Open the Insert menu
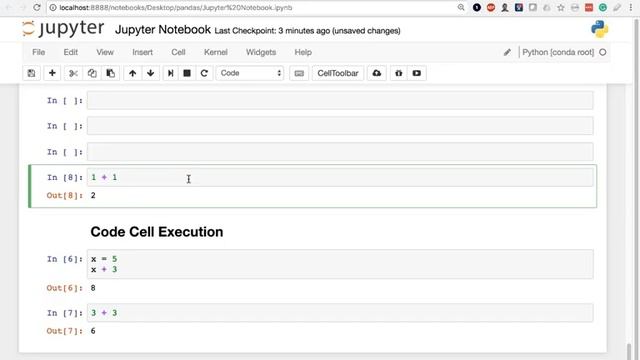Viewport: 640px width, 360px height. pyautogui.click(x=142, y=52)
